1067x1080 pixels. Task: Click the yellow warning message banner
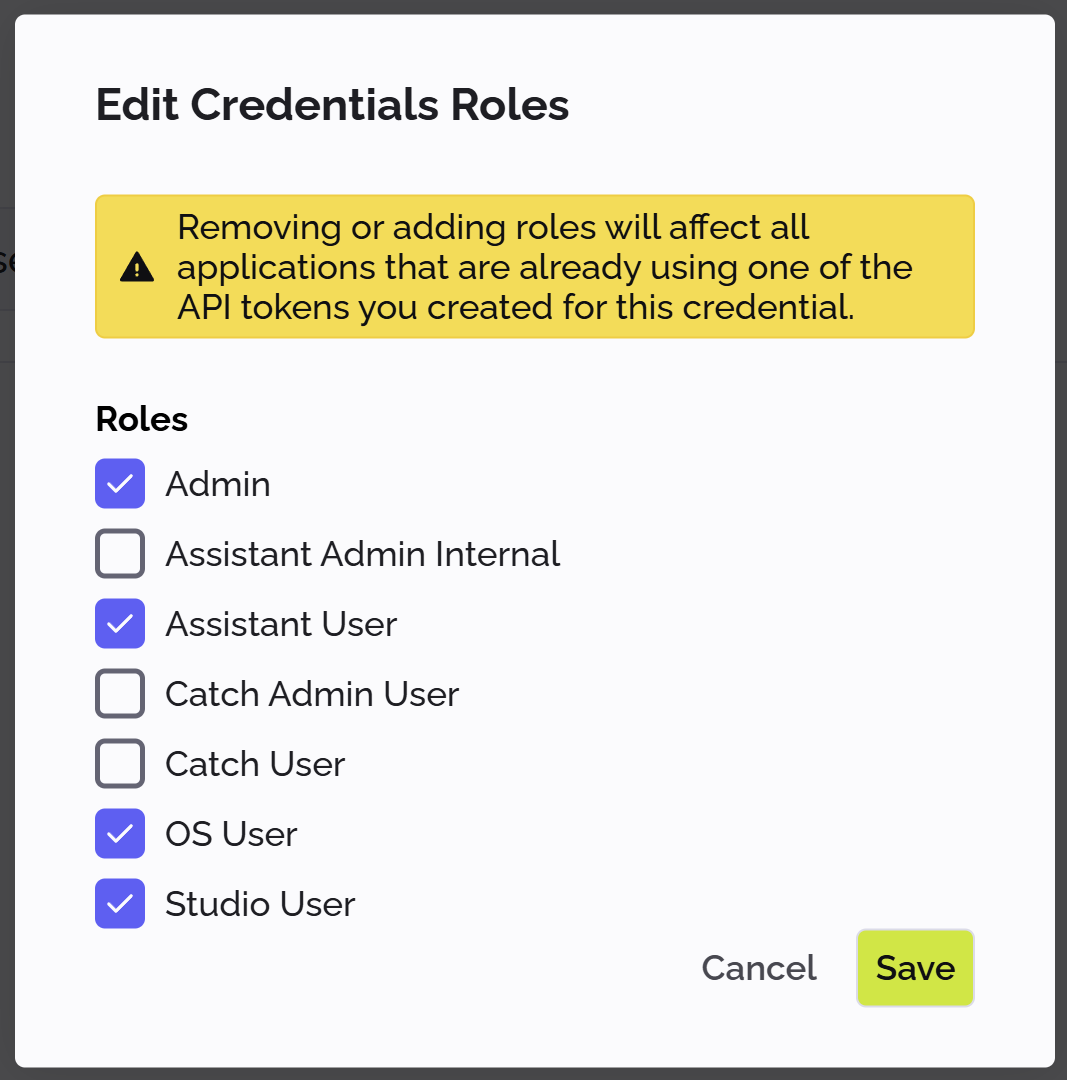pos(534,267)
